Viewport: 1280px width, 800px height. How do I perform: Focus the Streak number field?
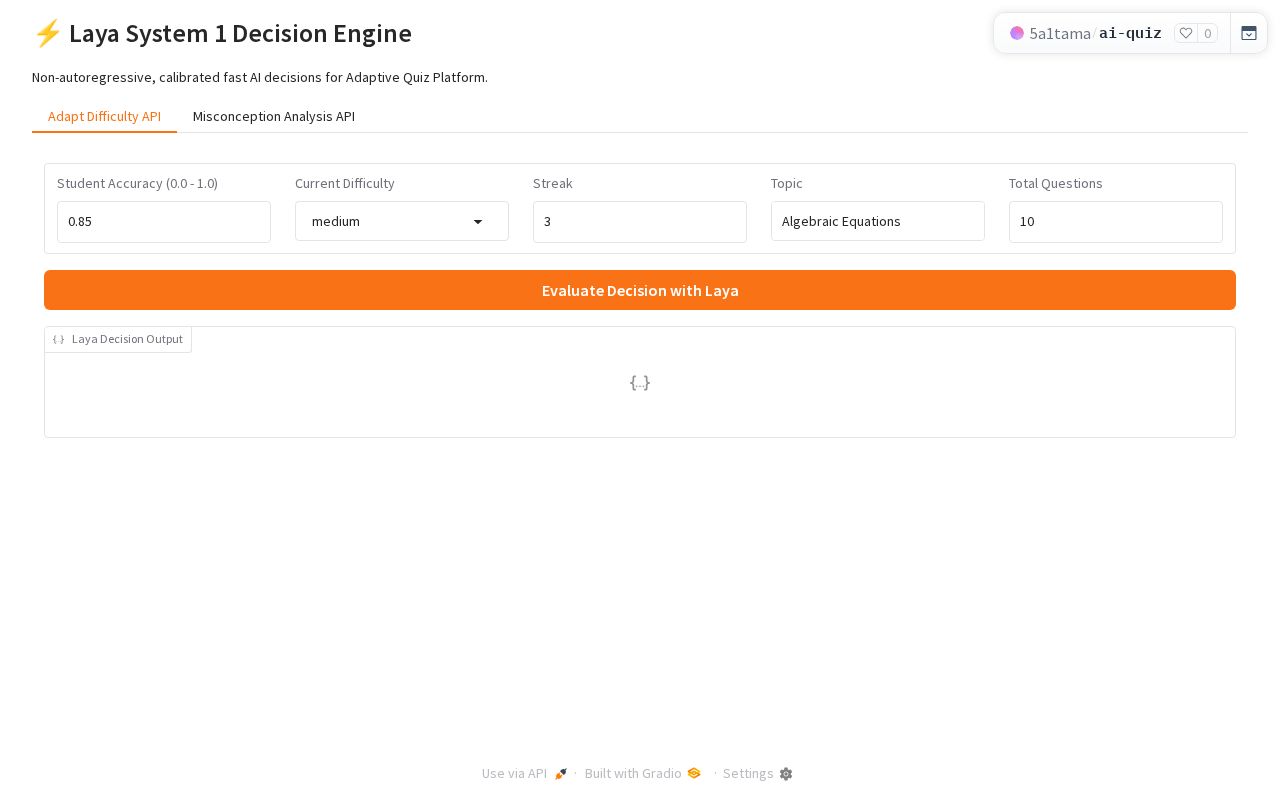tap(640, 222)
